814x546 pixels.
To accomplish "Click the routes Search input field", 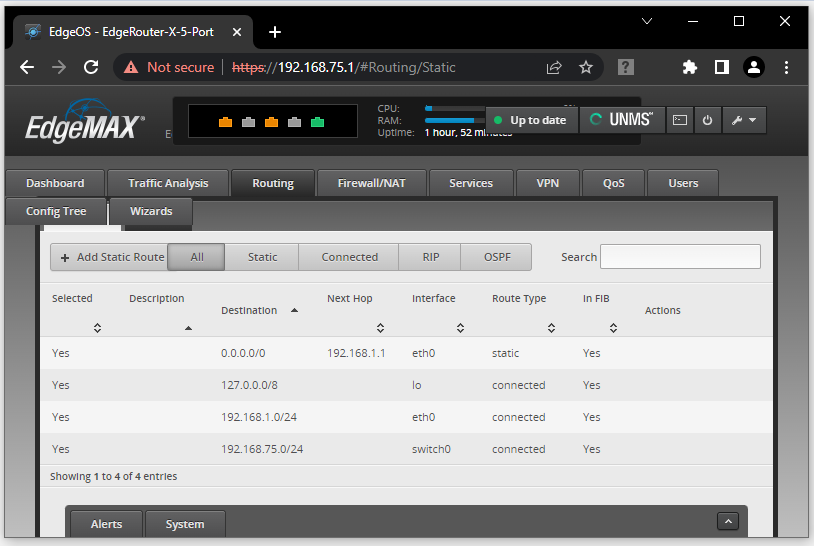I will click(x=680, y=257).
